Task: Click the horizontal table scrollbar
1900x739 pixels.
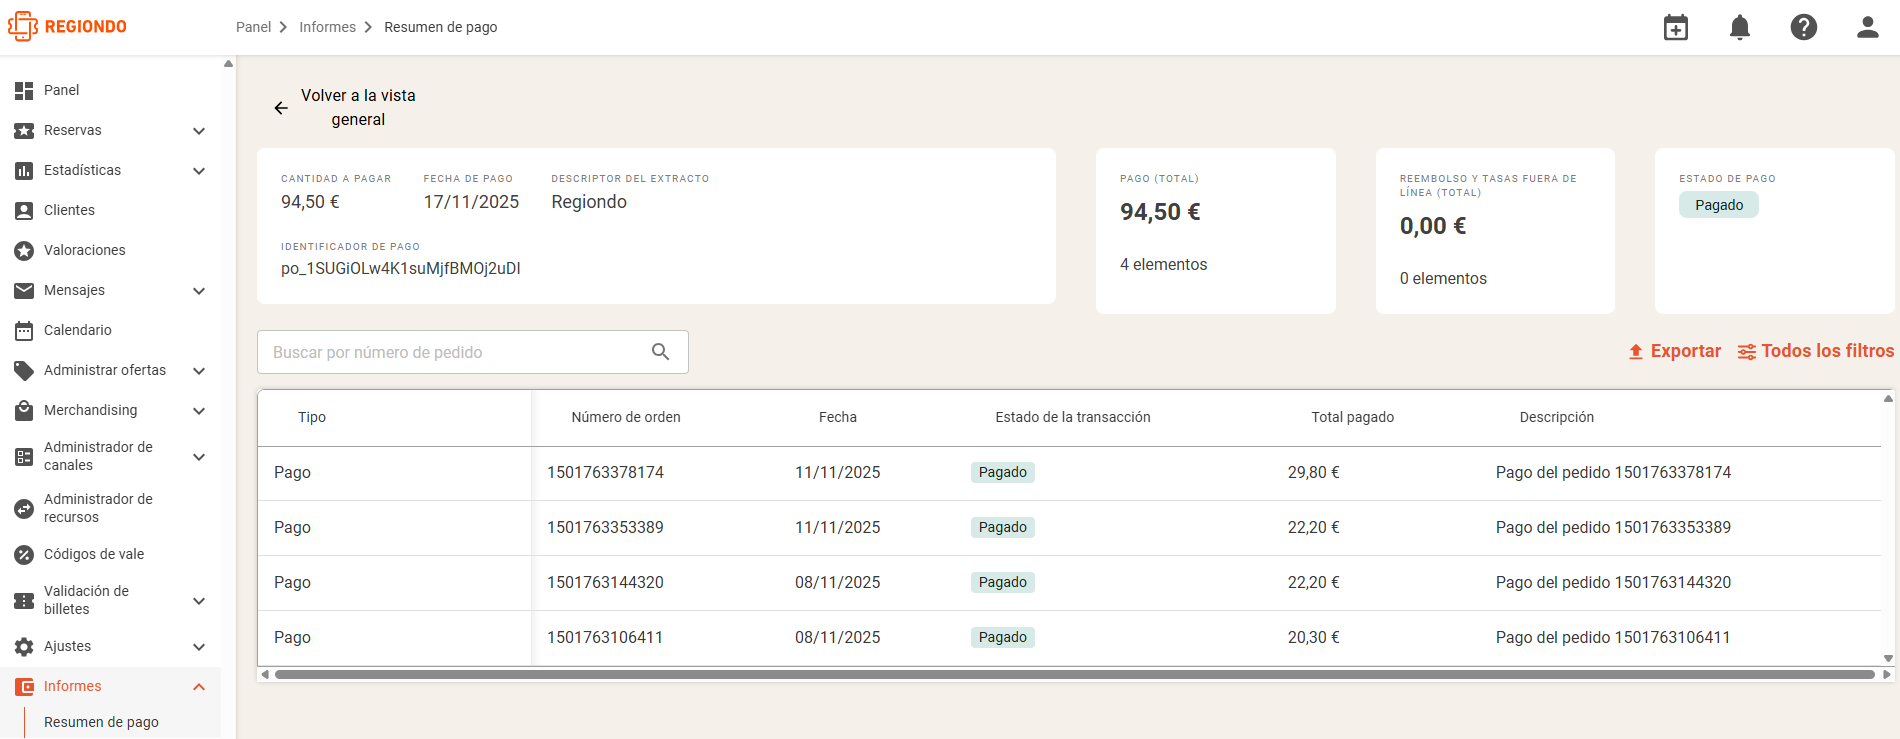Action: (1075, 675)
